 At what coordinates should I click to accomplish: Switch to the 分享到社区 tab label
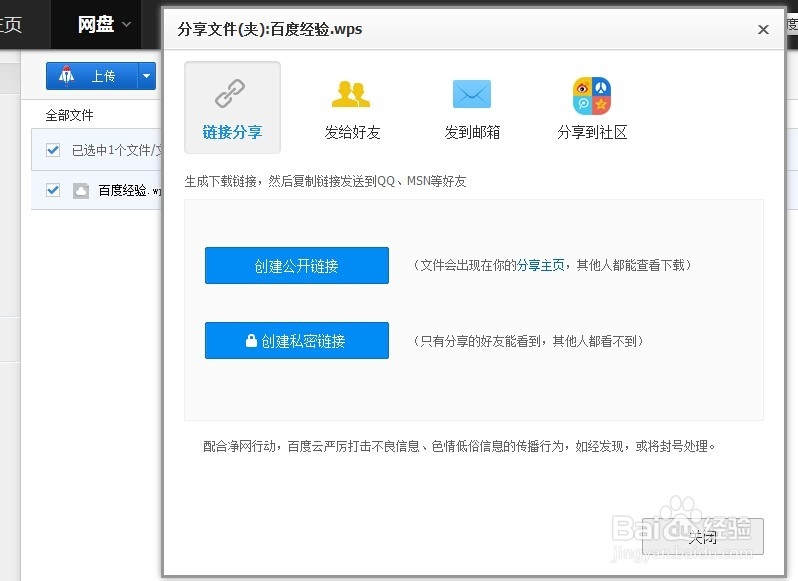point(592,132)
